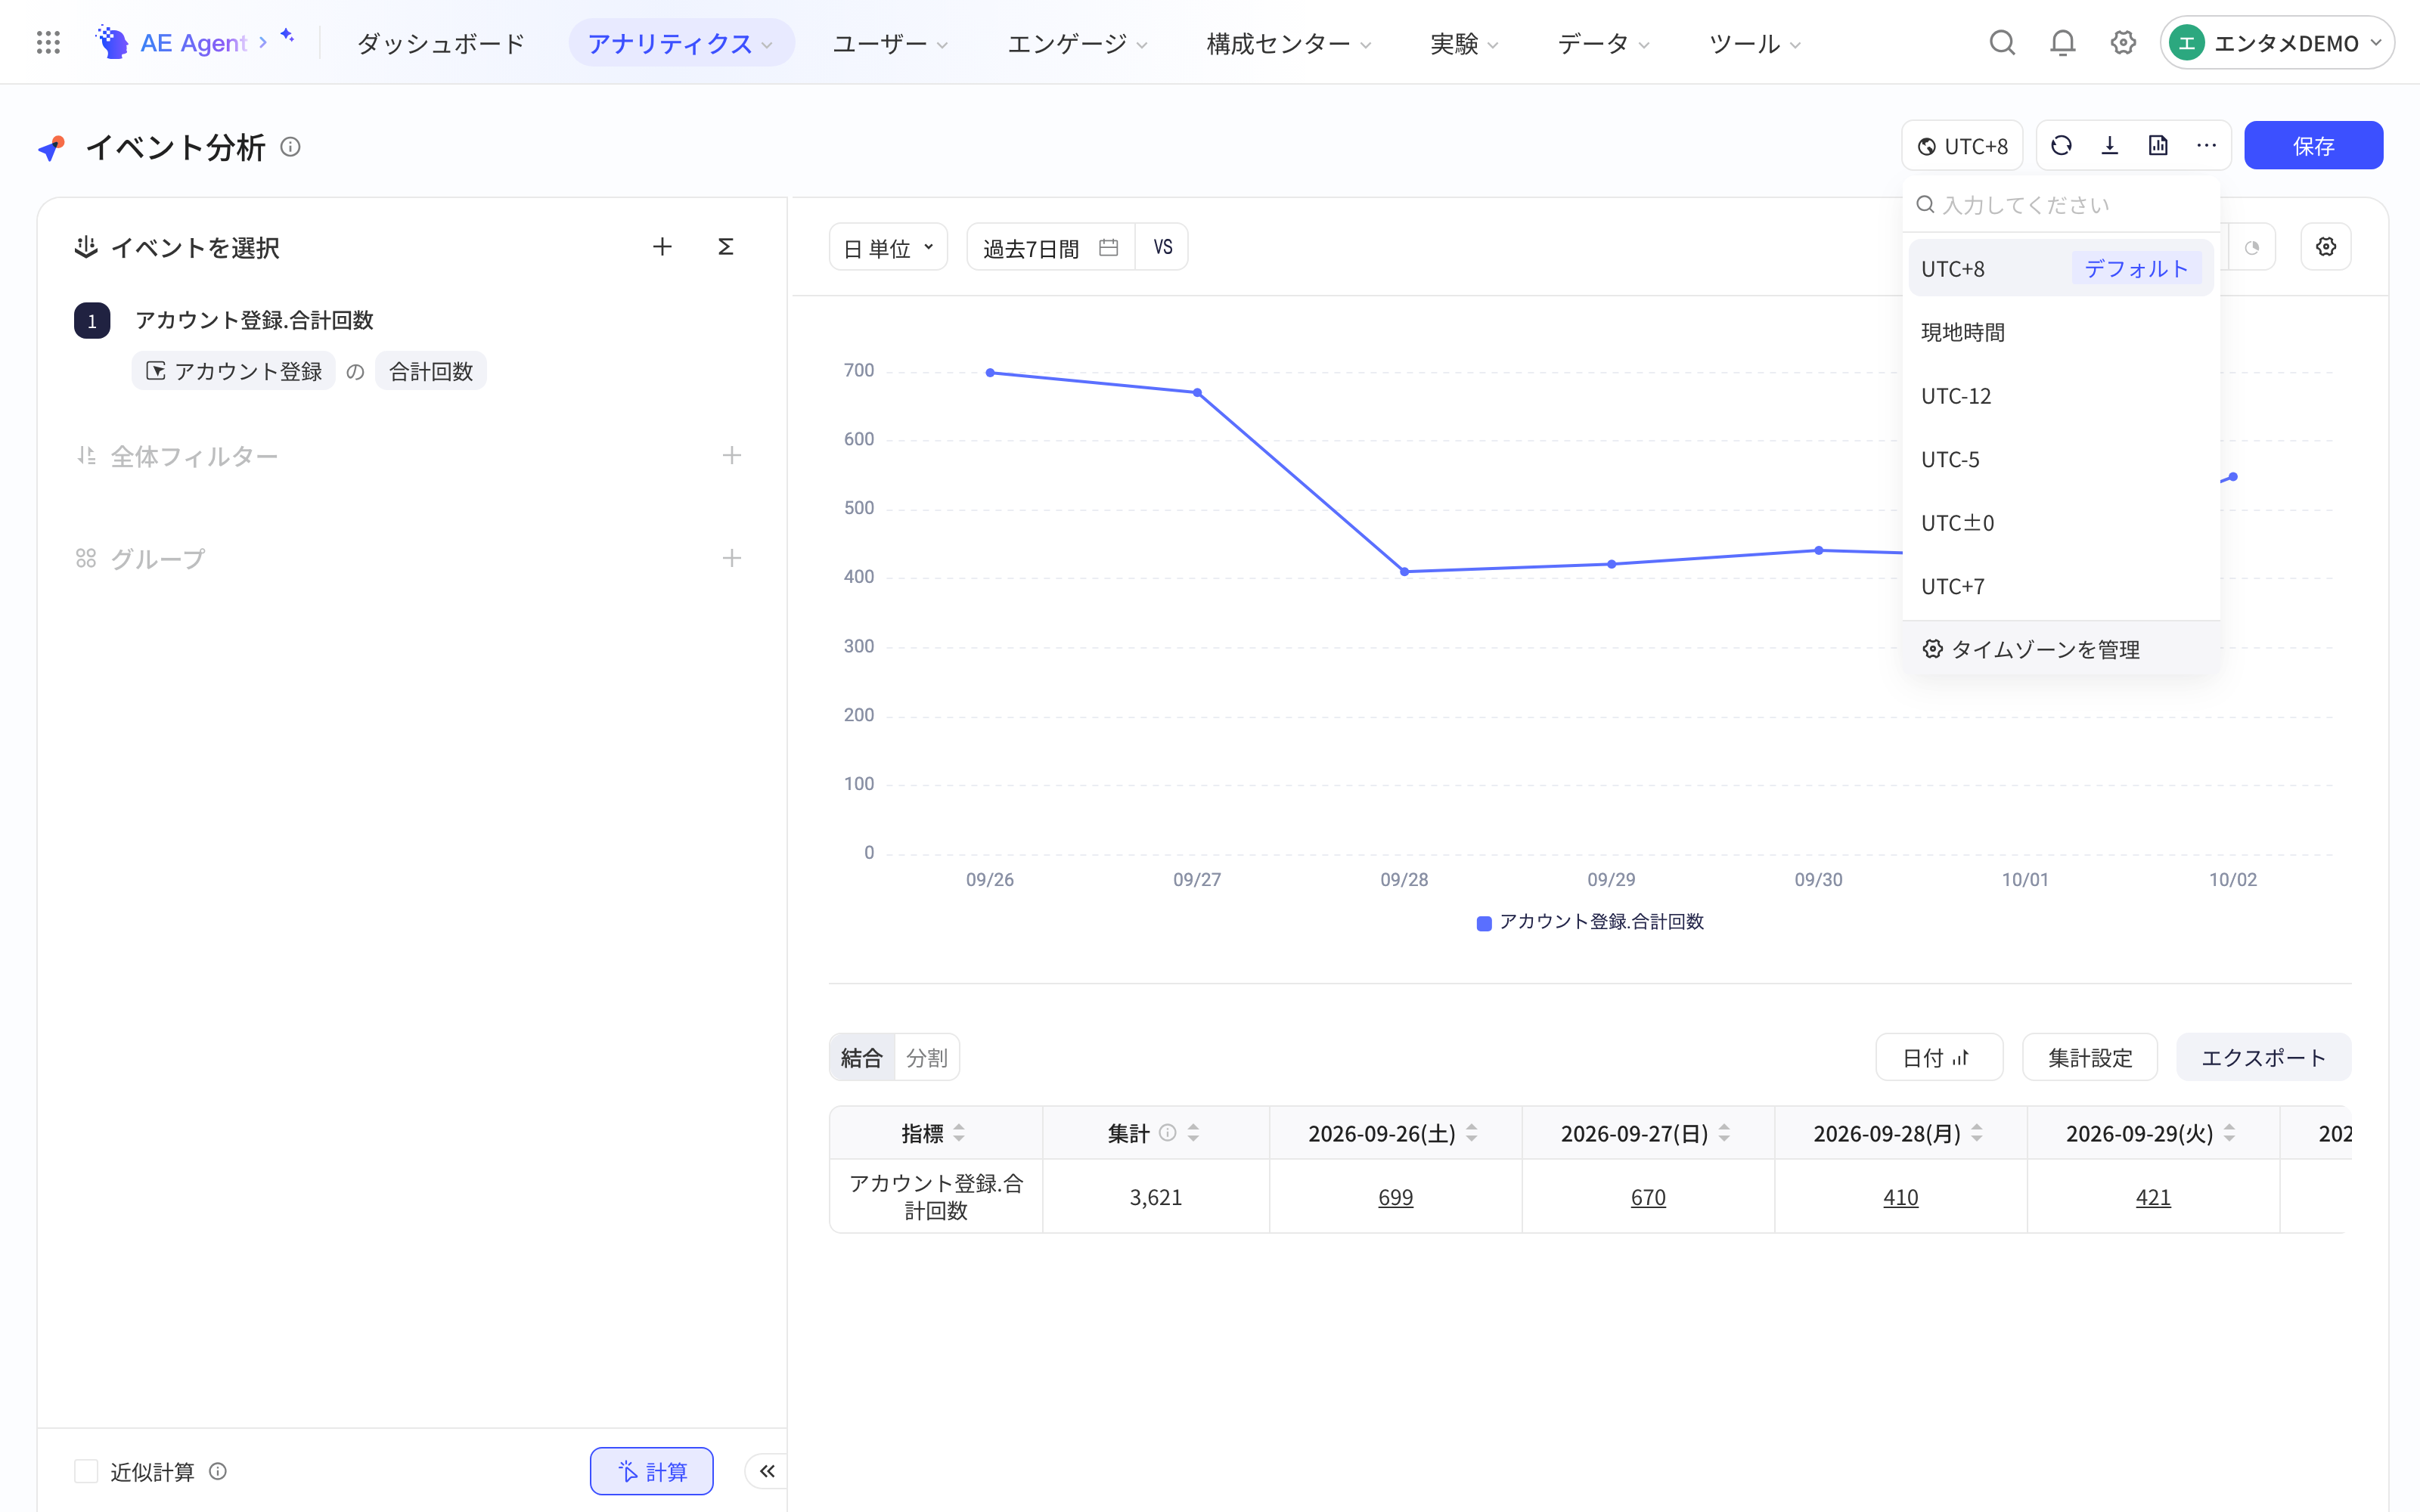Expand the エンゲージ menu
The image size is (2420, 1512).
click(1077, 43)
